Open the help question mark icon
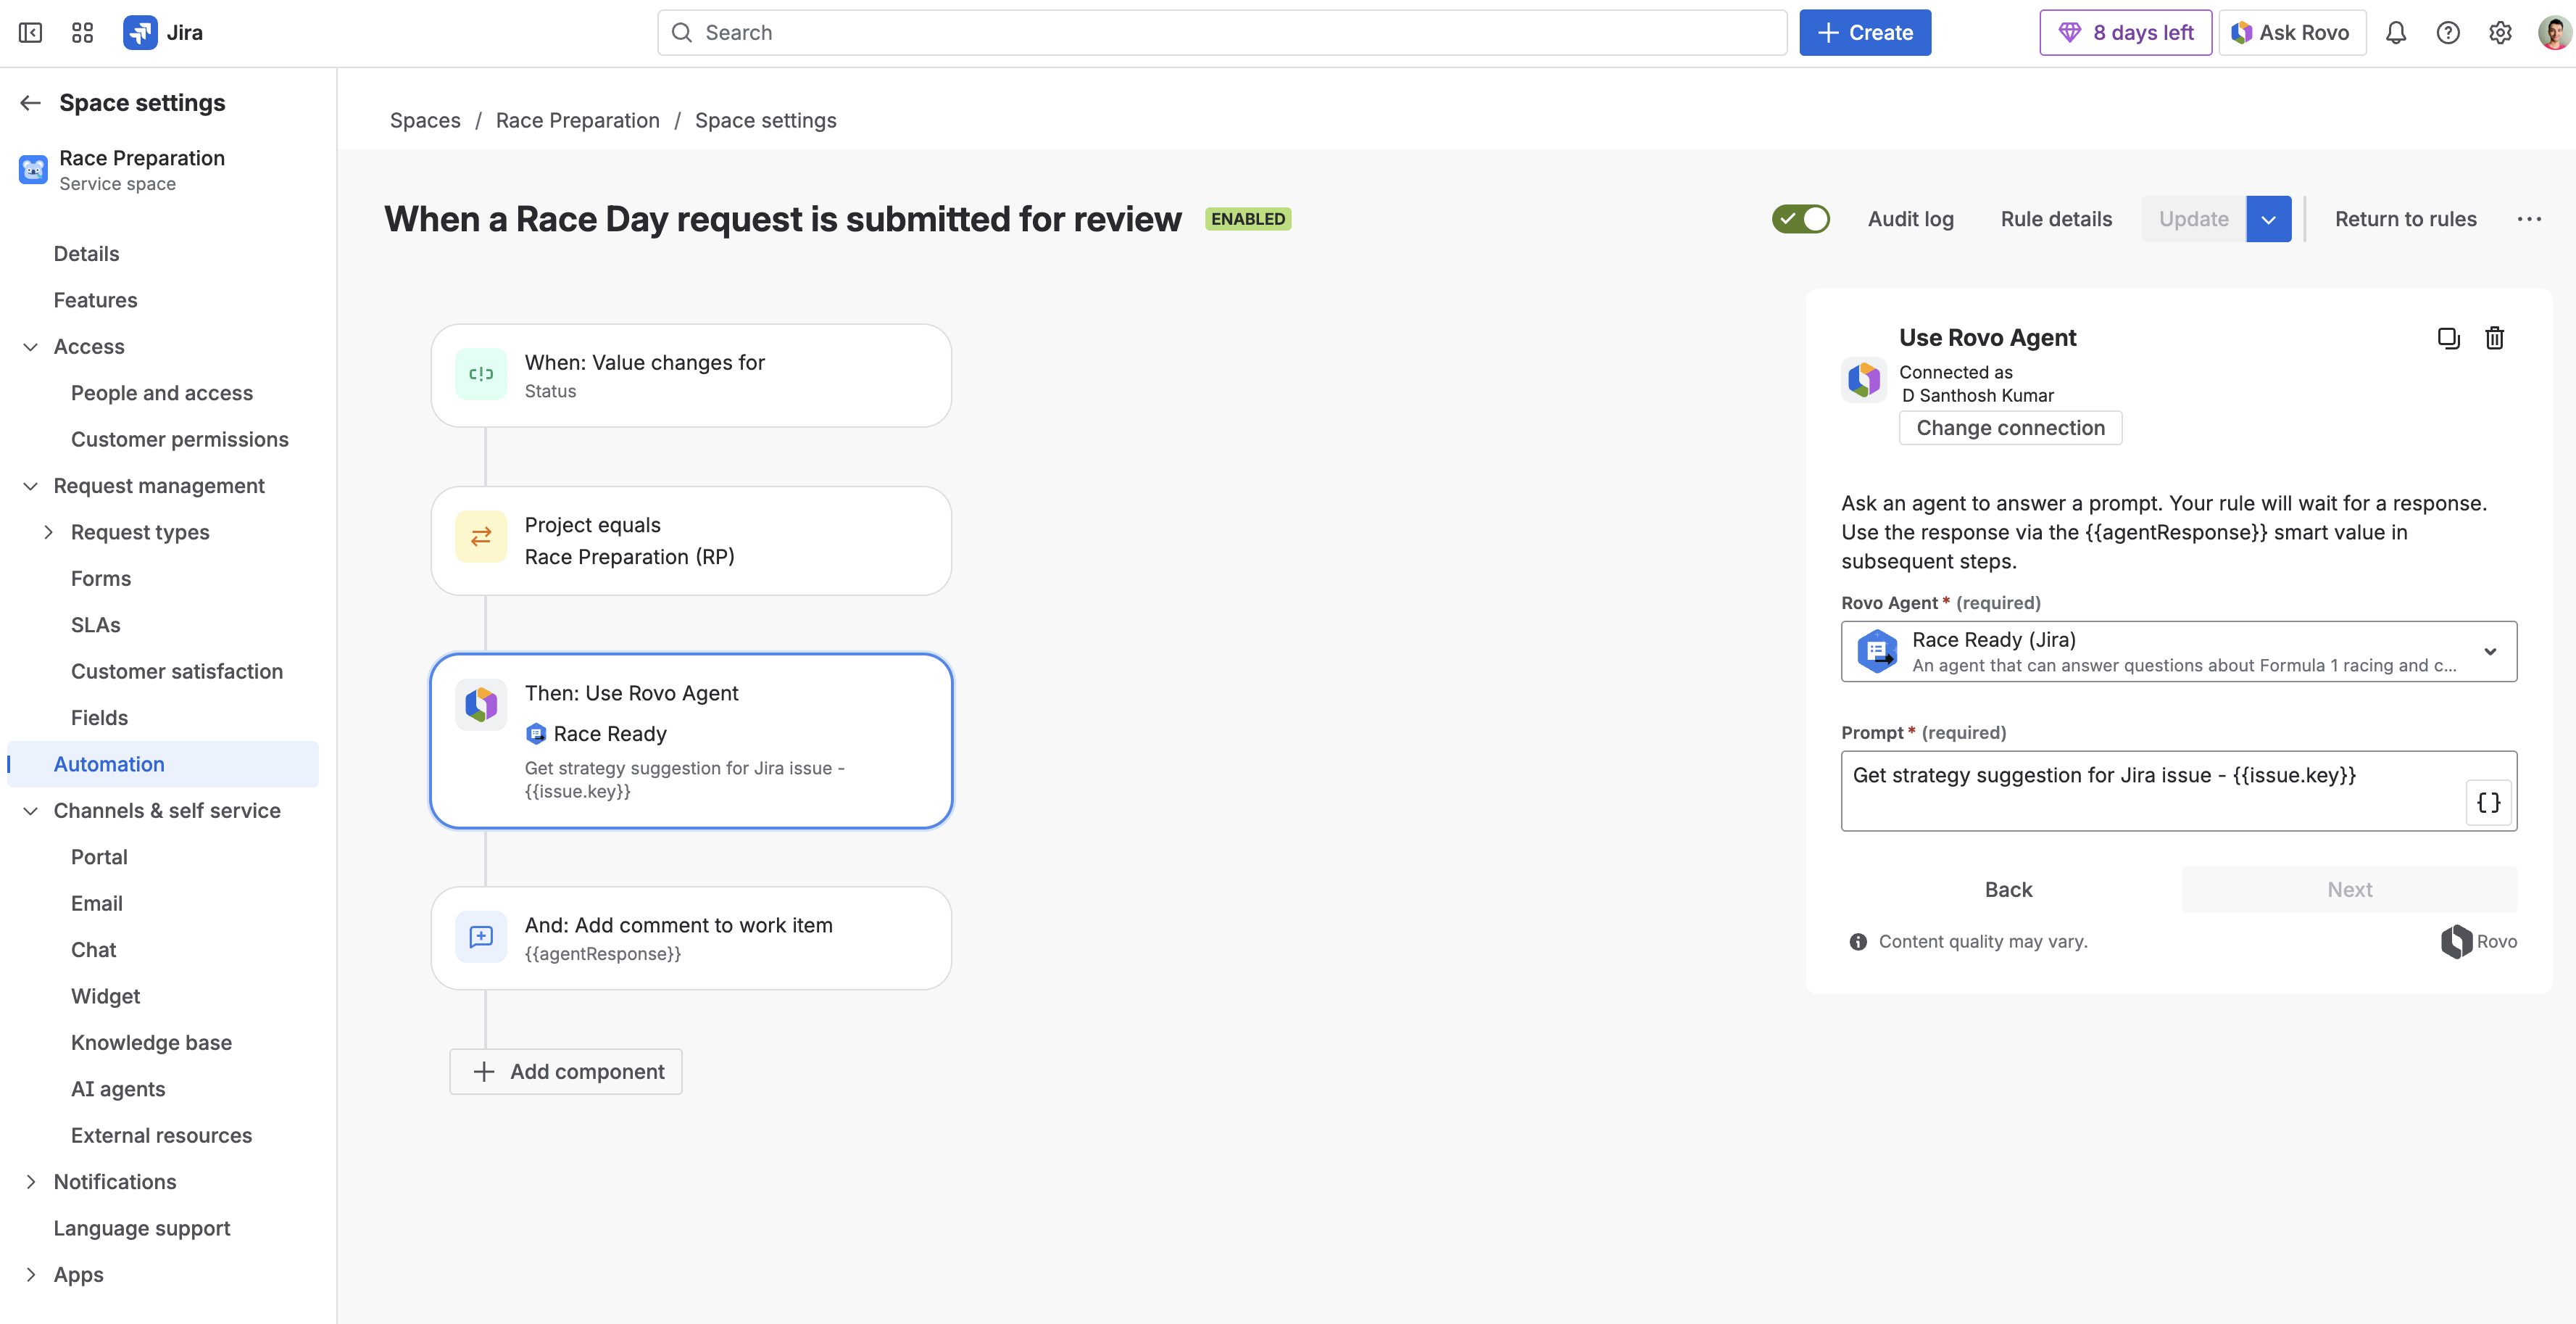Screen dimensions: 2576x1324 click(2447, 33)
